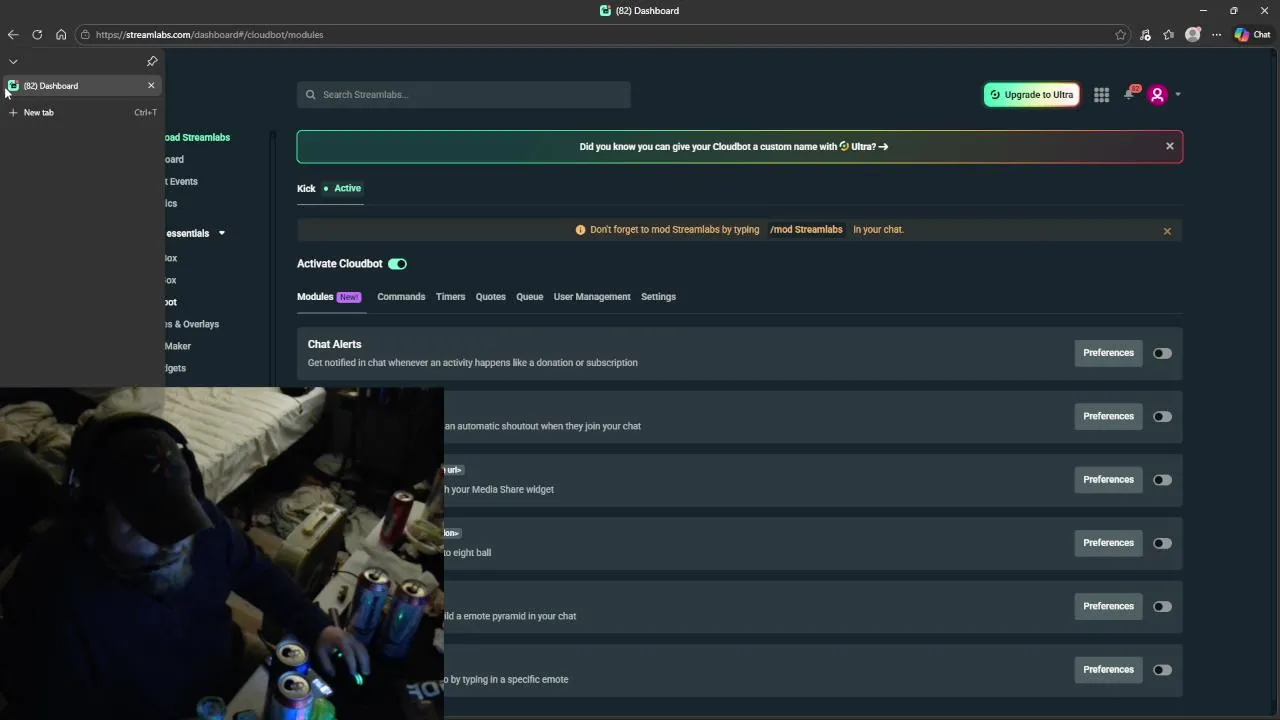Click the Download Streamlabs sidebar link

tap(198, 137)
